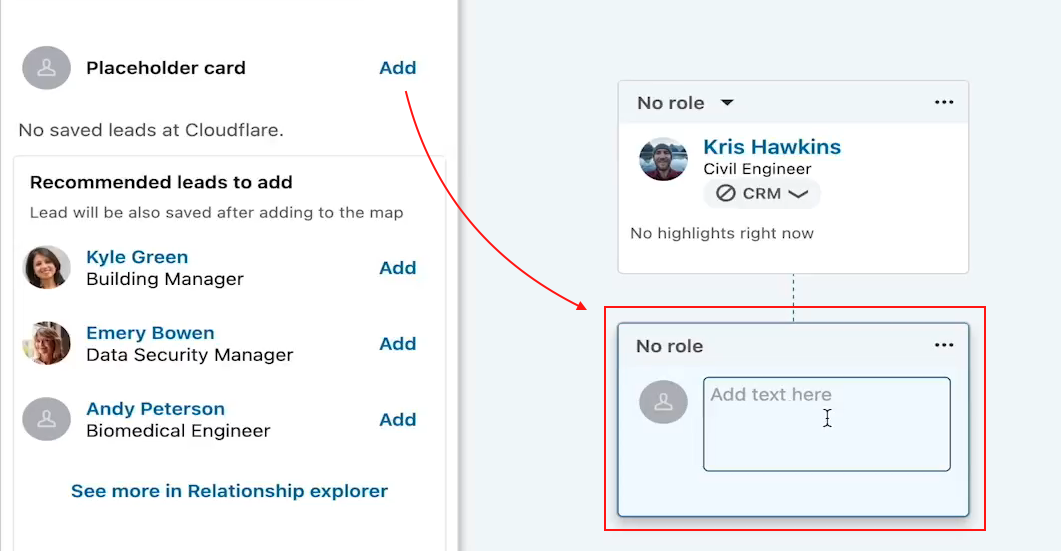The image size is (1061, 551).
Task: Click No role label on placeholder card
Action: pos(670,346)
